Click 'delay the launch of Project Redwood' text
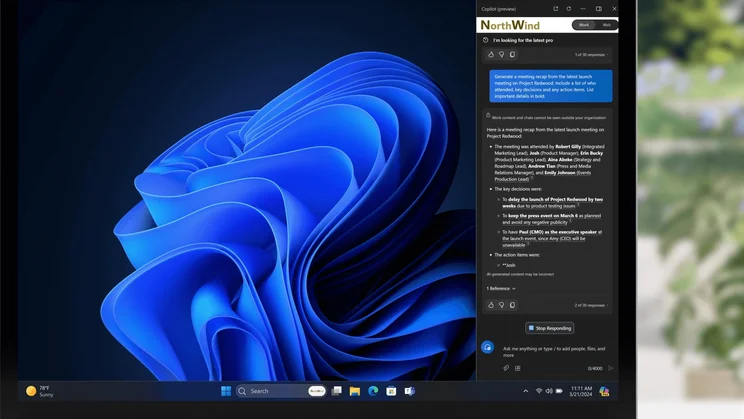The image size is (744, 419). (548, 199)
